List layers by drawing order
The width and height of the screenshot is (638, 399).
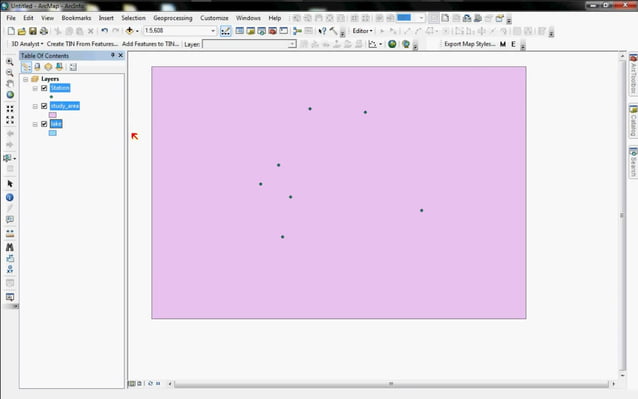coord(26,67)
